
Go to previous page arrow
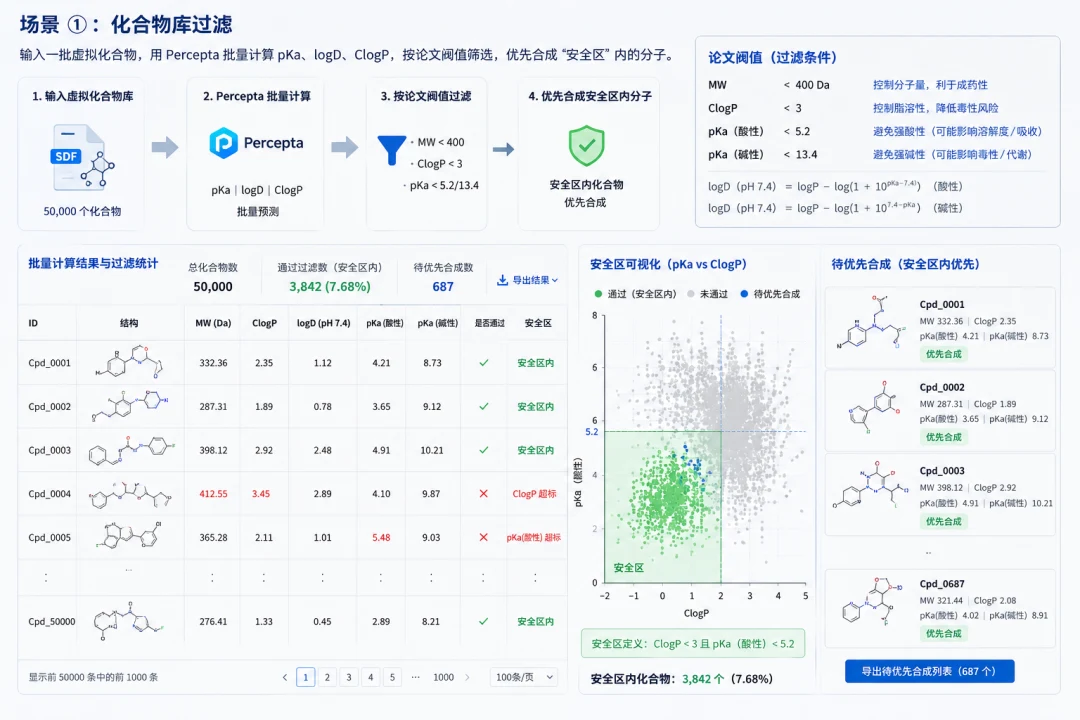(284, 677)
